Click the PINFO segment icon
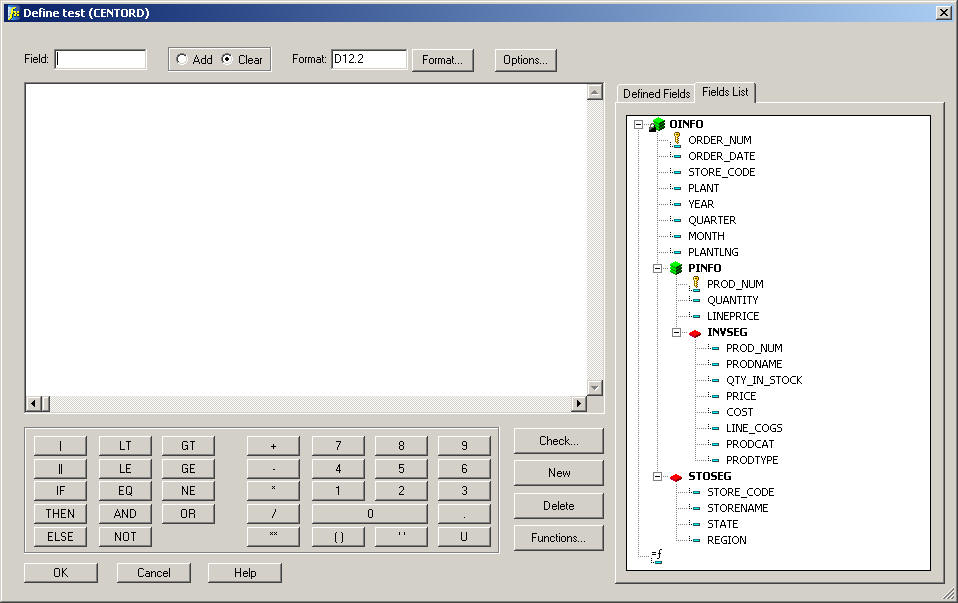 coord(676,268)
